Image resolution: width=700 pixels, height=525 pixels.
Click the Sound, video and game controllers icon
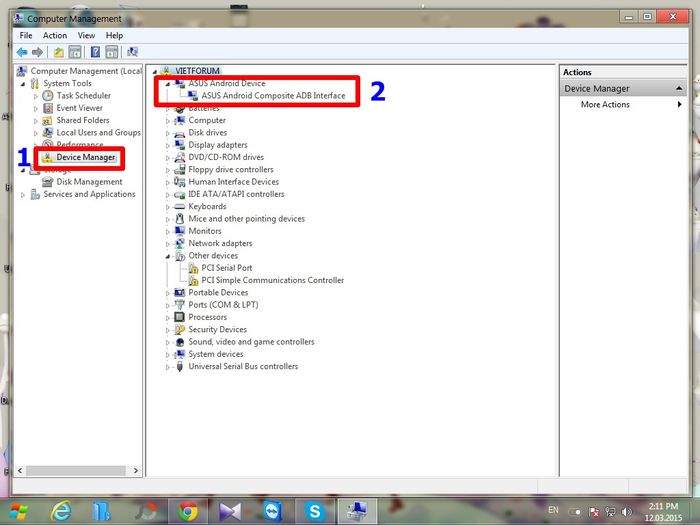179,342
